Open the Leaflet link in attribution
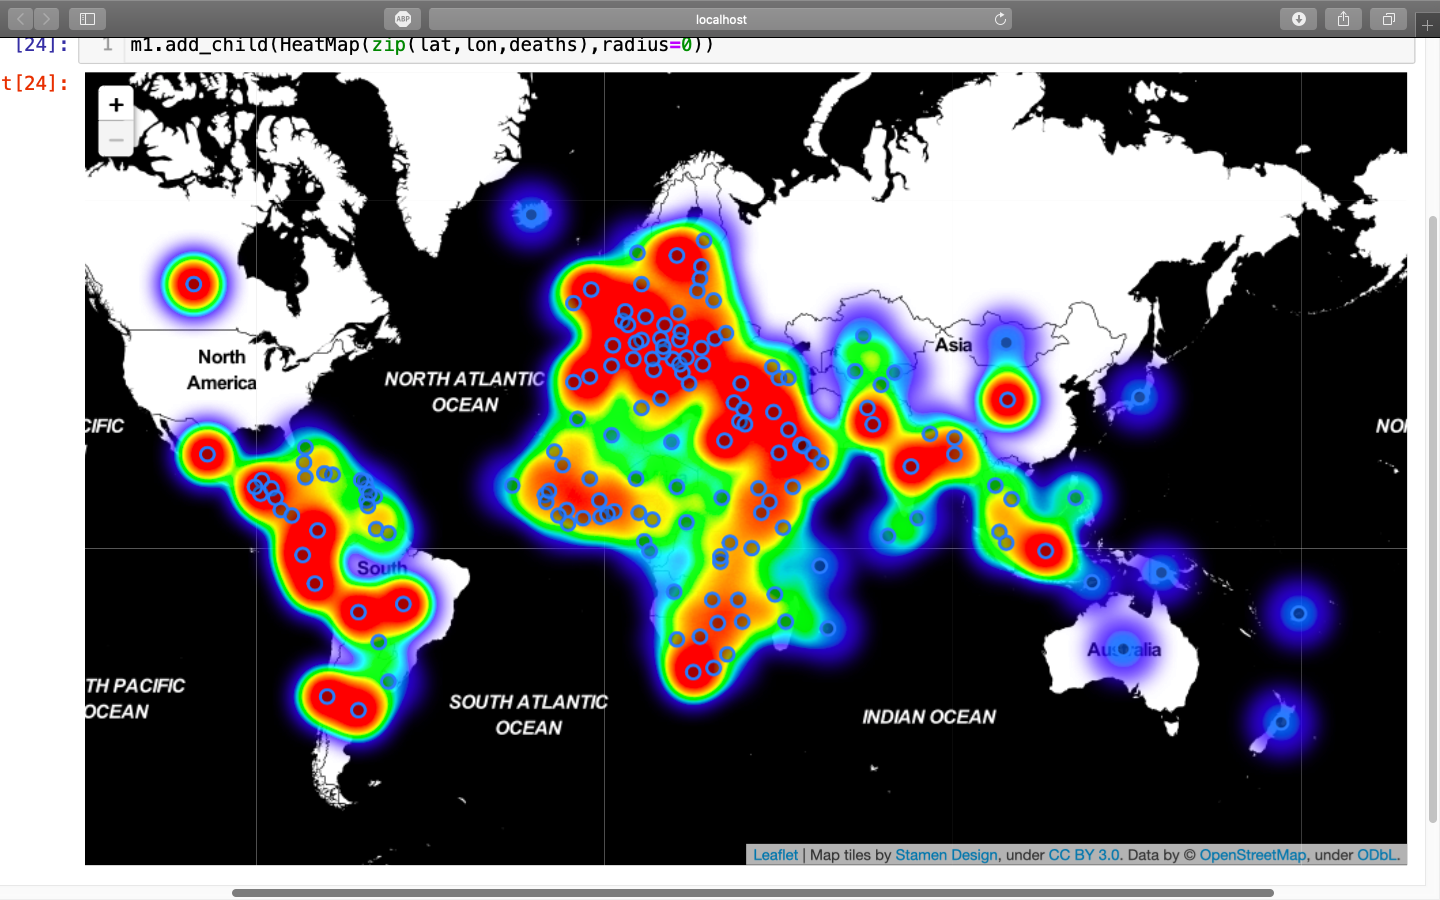This screenshot has width=1440, height=900. pyautogui.click(x=775, y=855)
